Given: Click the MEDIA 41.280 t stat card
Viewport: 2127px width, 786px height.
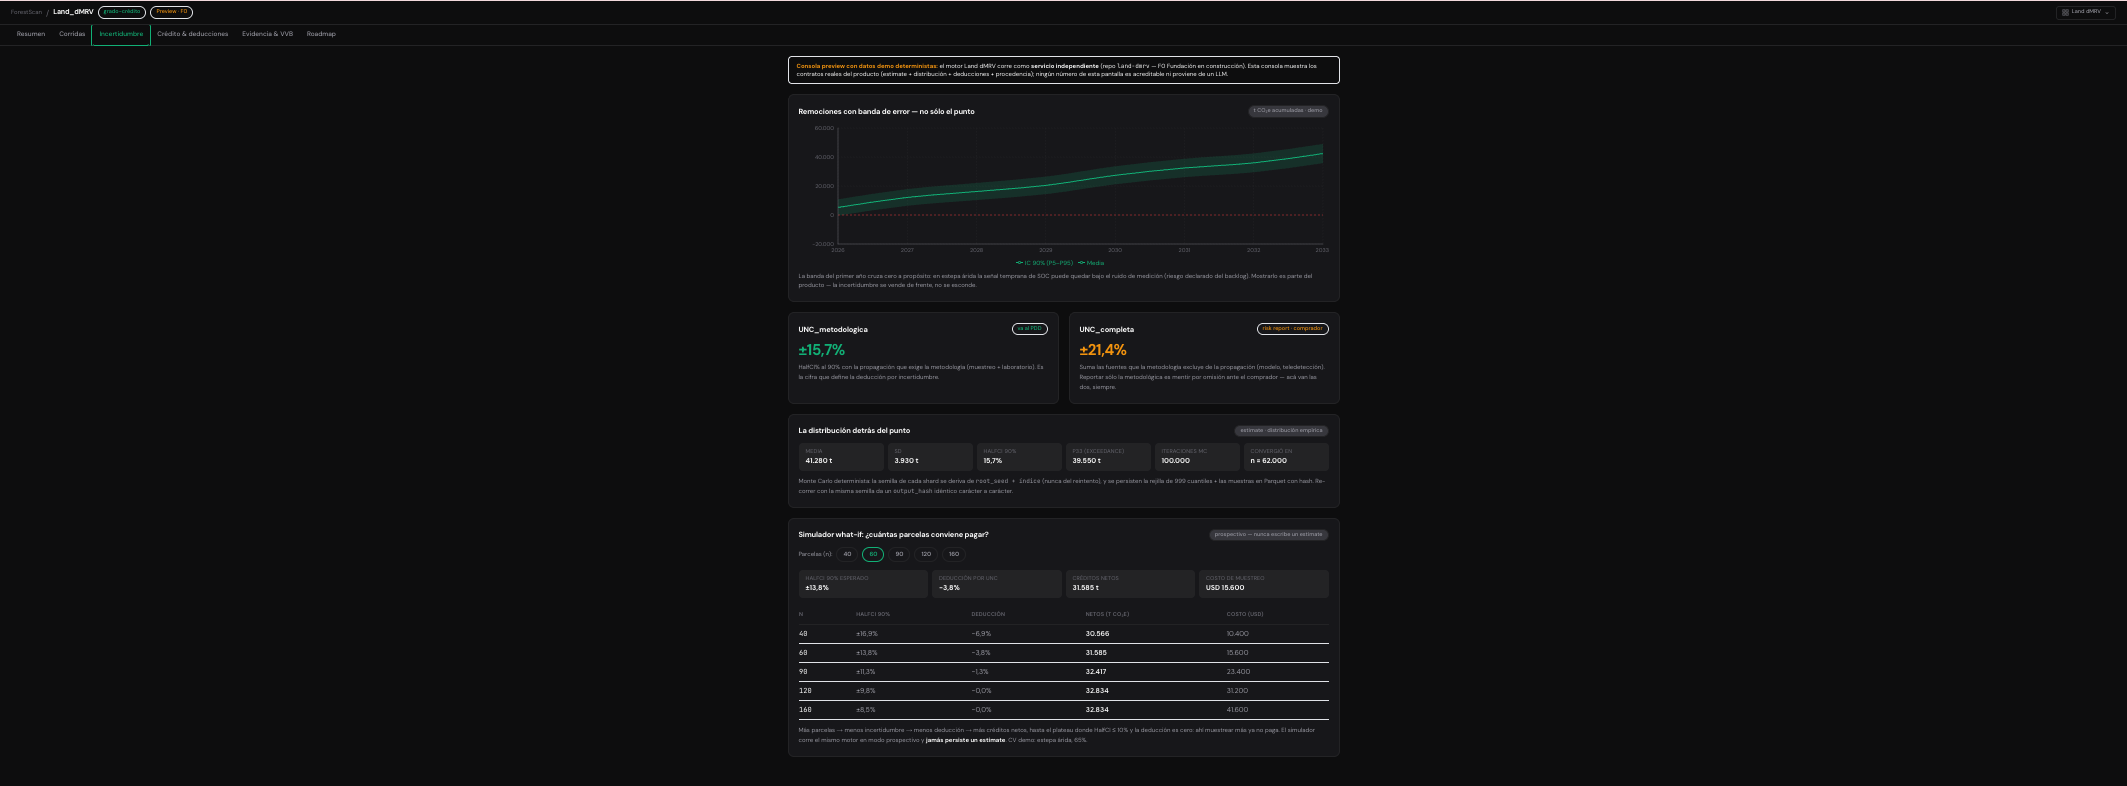Looking at the screenshot, I should point(841,457).
